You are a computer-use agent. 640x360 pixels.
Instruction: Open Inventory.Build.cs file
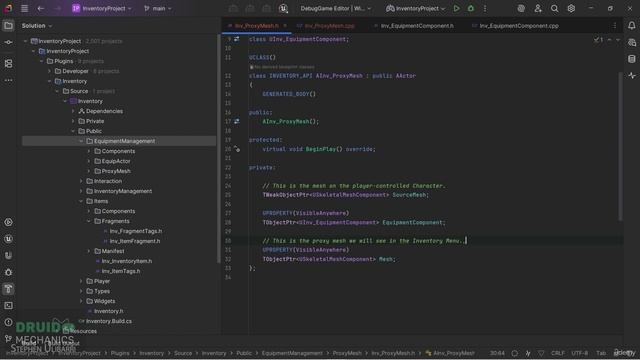point(109,321)
